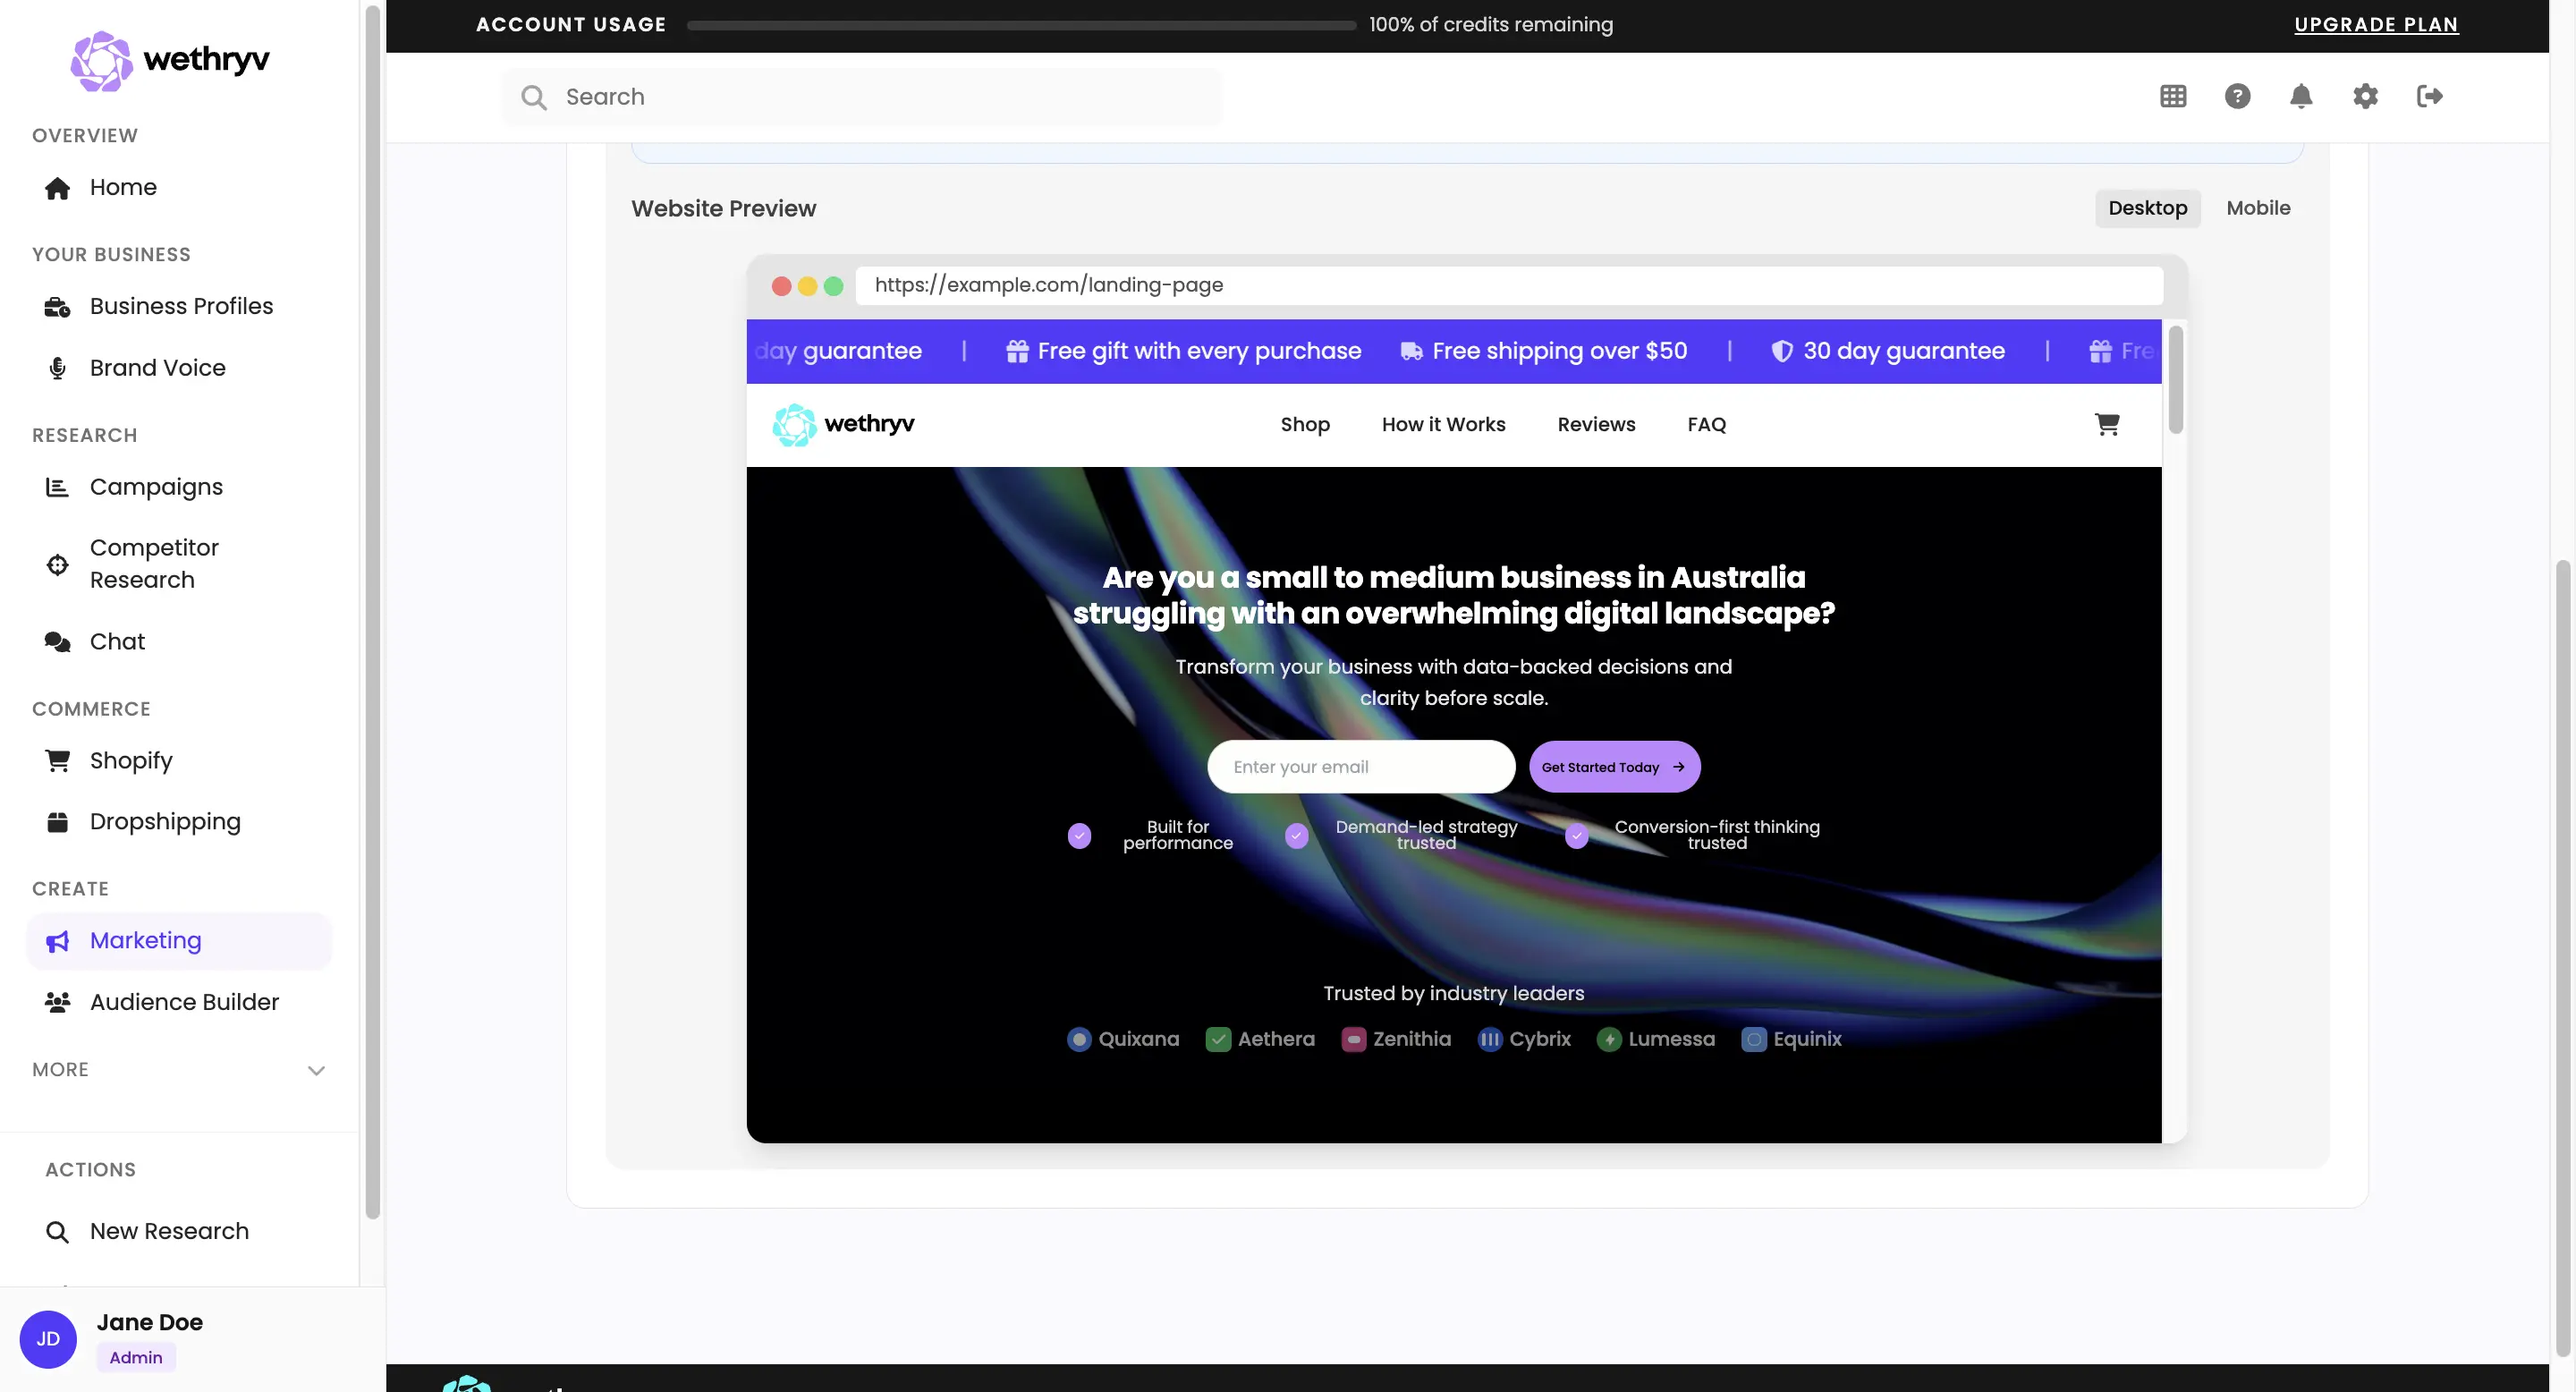This screenshot has width=2576, height=1392.
Task: Navigate to Reviews in the preview menu
Action: (1595, 424)
